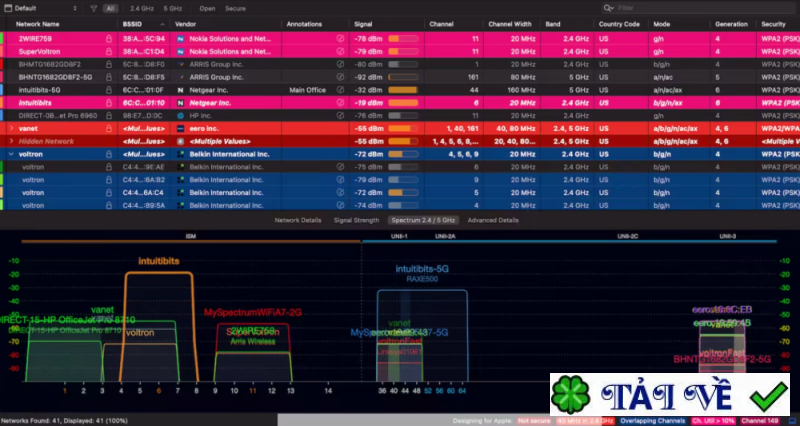Click Belkin vendor icon in voltron group row
Screen dimensions: 800x426
180,154
